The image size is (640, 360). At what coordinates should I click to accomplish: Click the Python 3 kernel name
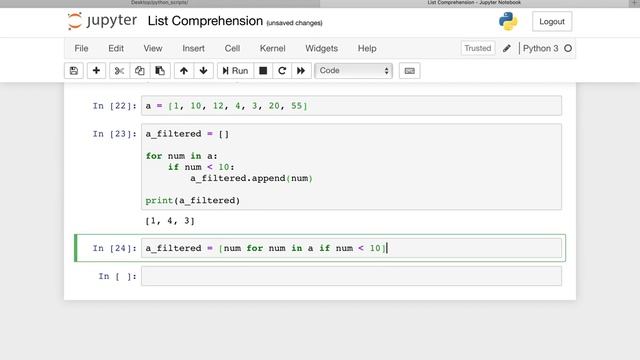[540, 48]
